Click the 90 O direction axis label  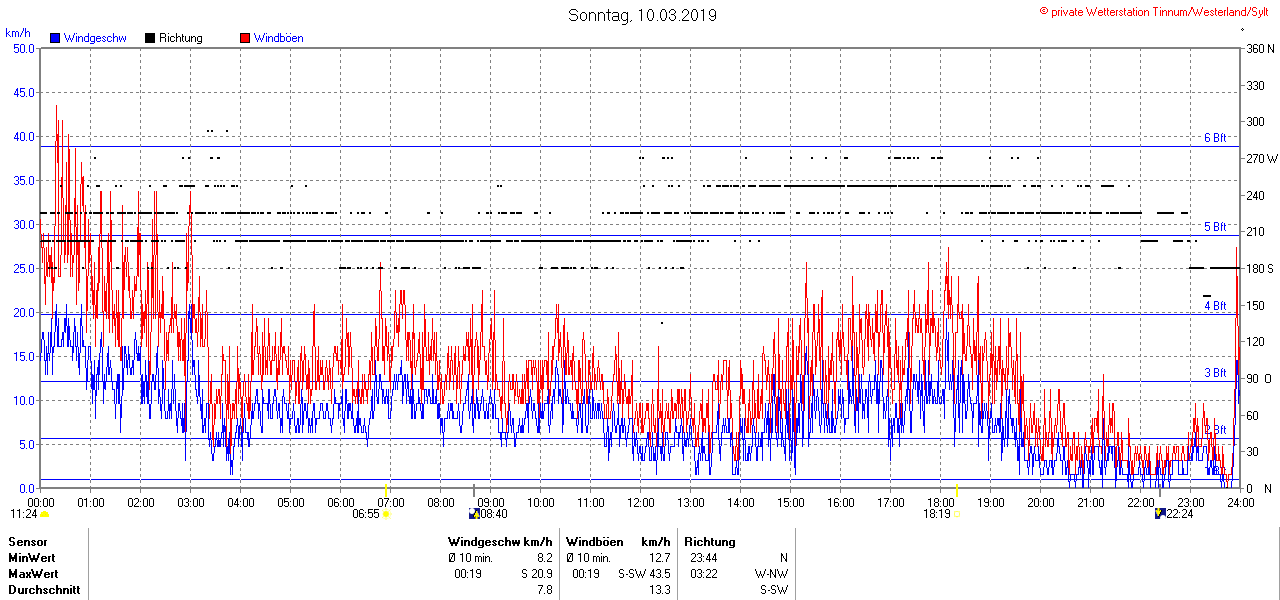1260,378
